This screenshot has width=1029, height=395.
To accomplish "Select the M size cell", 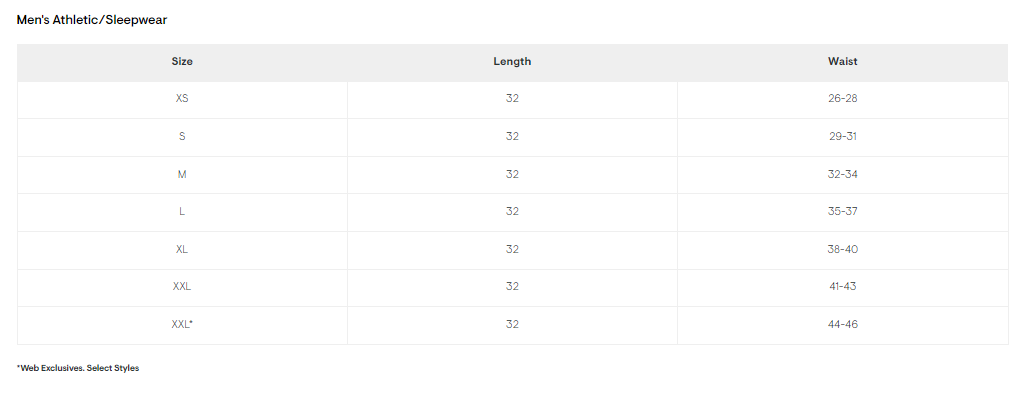I will coord(182,175).
